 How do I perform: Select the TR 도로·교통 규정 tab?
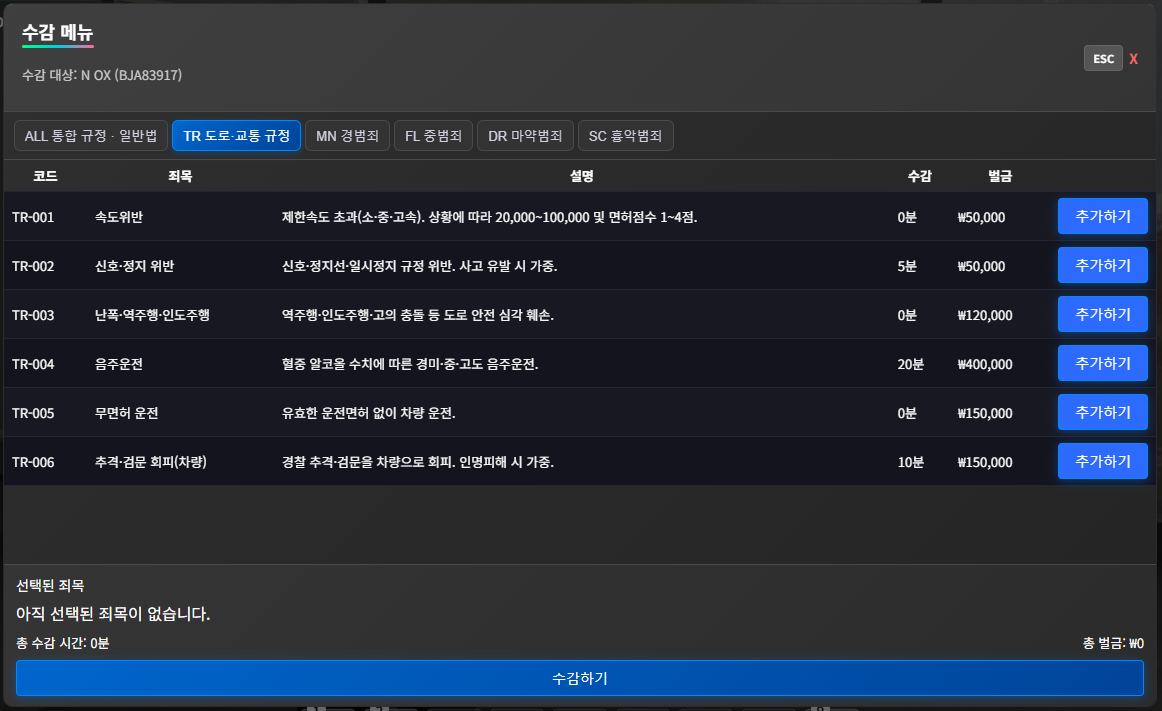pyautogui.click(x=236, y=135)
